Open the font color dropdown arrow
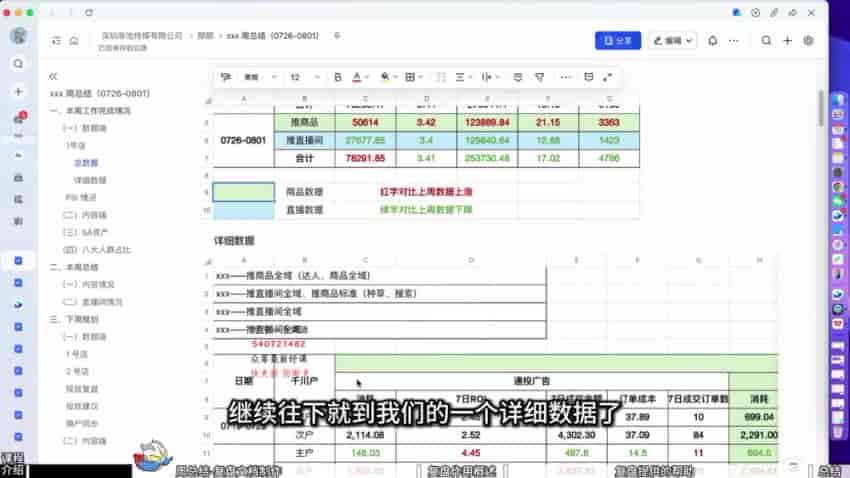 (x=367, y=77)
